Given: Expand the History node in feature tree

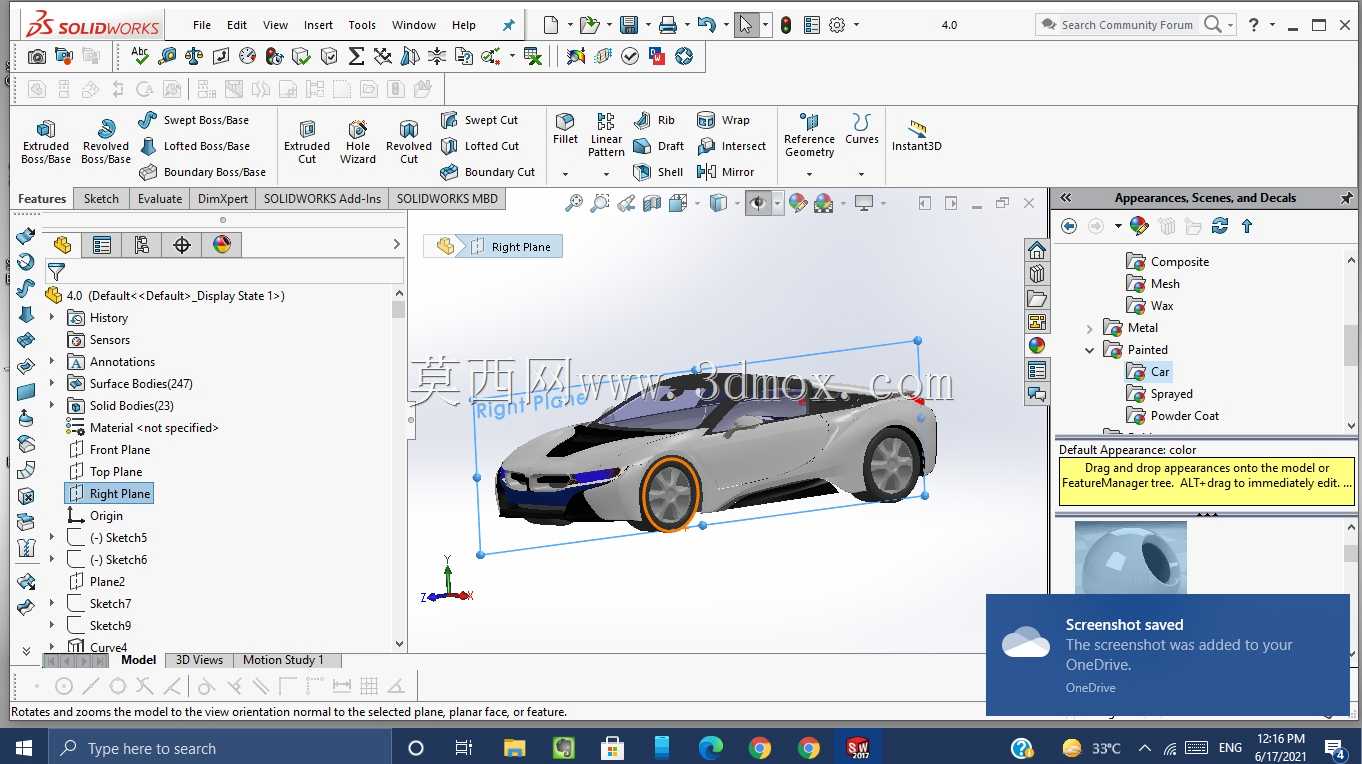Looking at the screenshot, I should click(52, 318).
